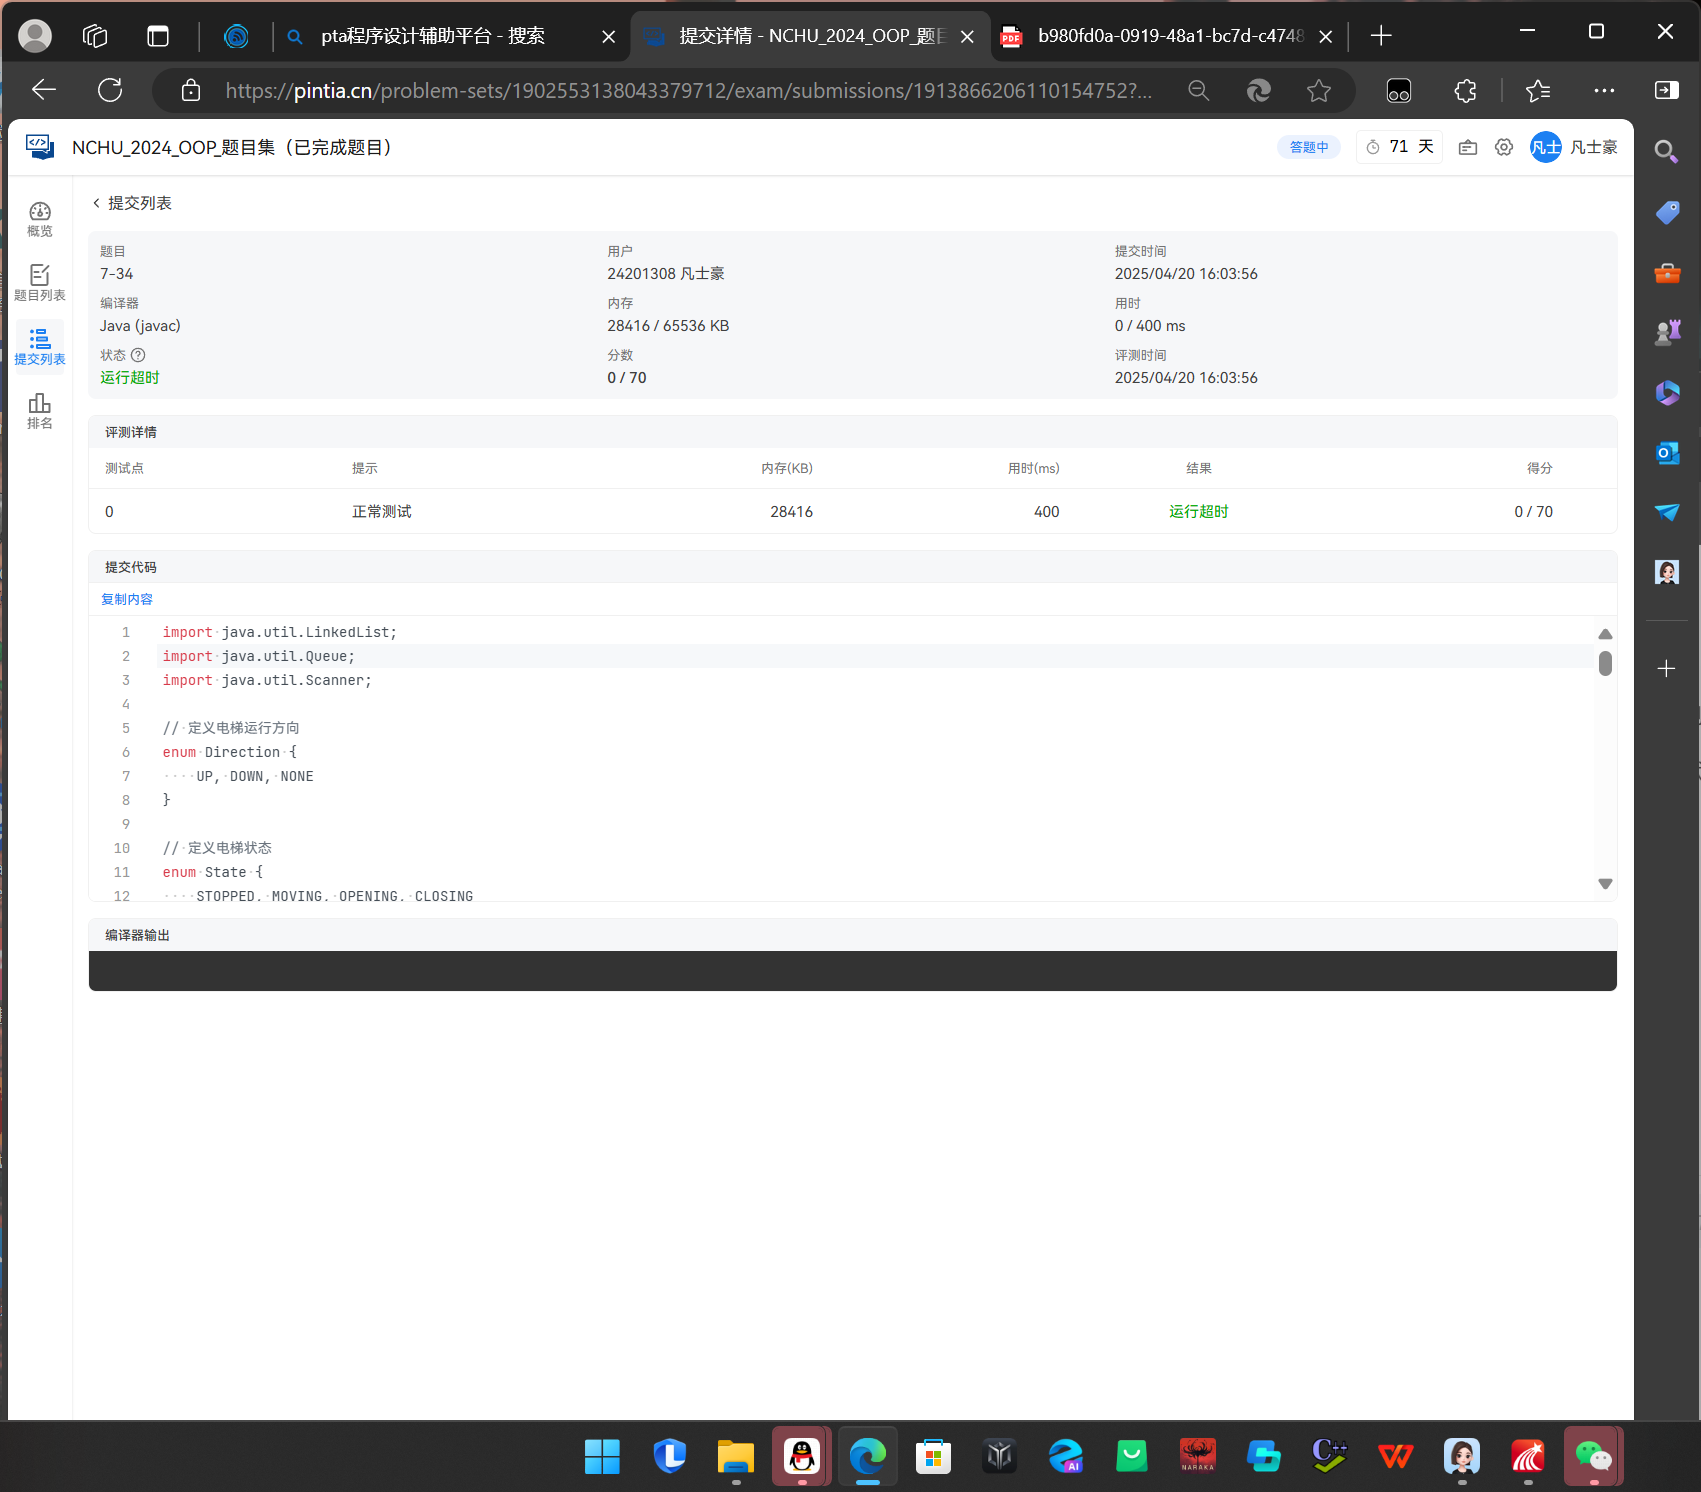Click the browser back arrow
This screenshot has width=1701, height=1492.
tap(44, 90)
